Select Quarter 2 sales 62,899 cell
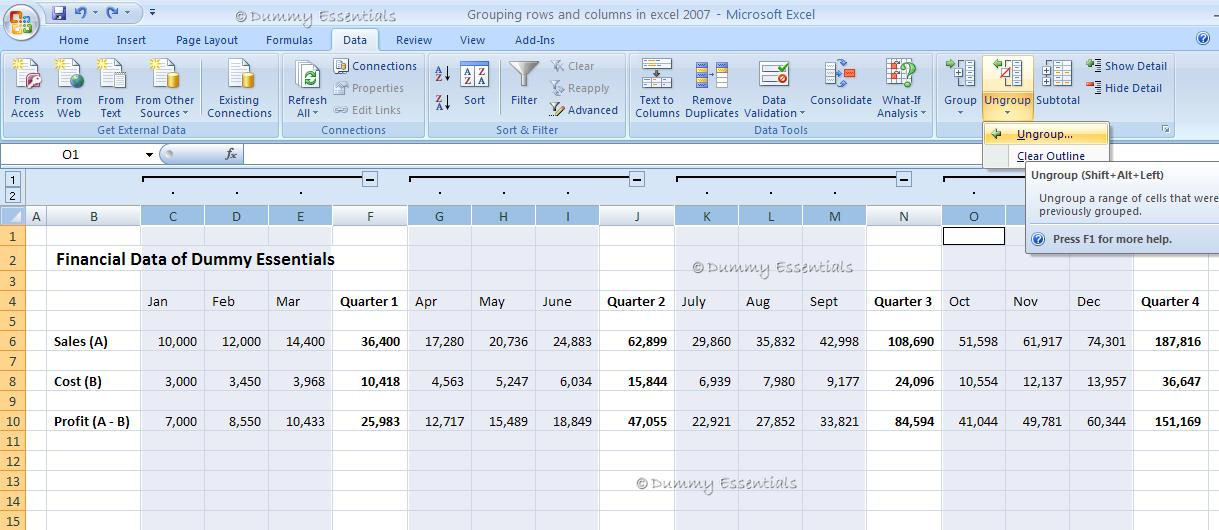1219x530 pixels. [637, 341]
